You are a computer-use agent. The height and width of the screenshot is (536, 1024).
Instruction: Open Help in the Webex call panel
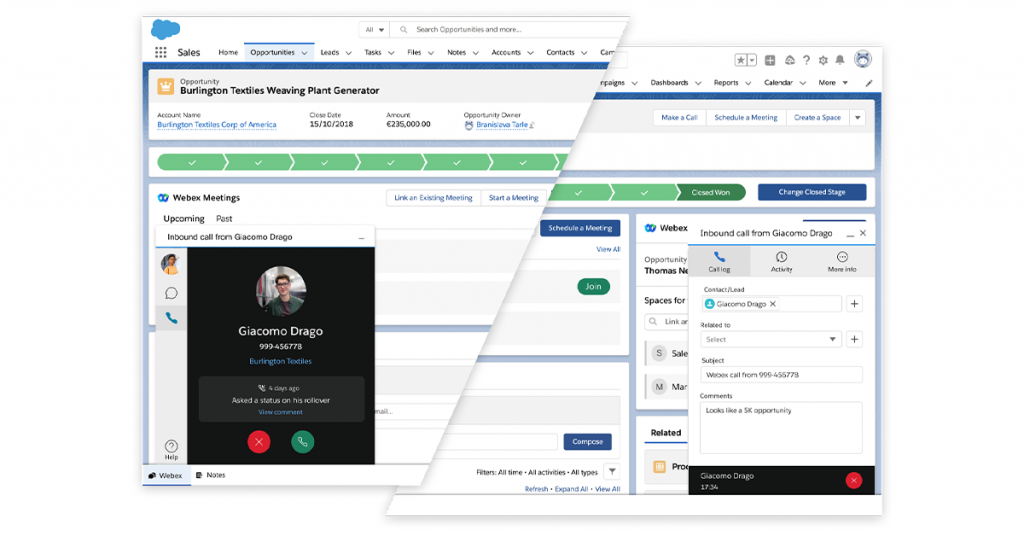click(171, 449)
